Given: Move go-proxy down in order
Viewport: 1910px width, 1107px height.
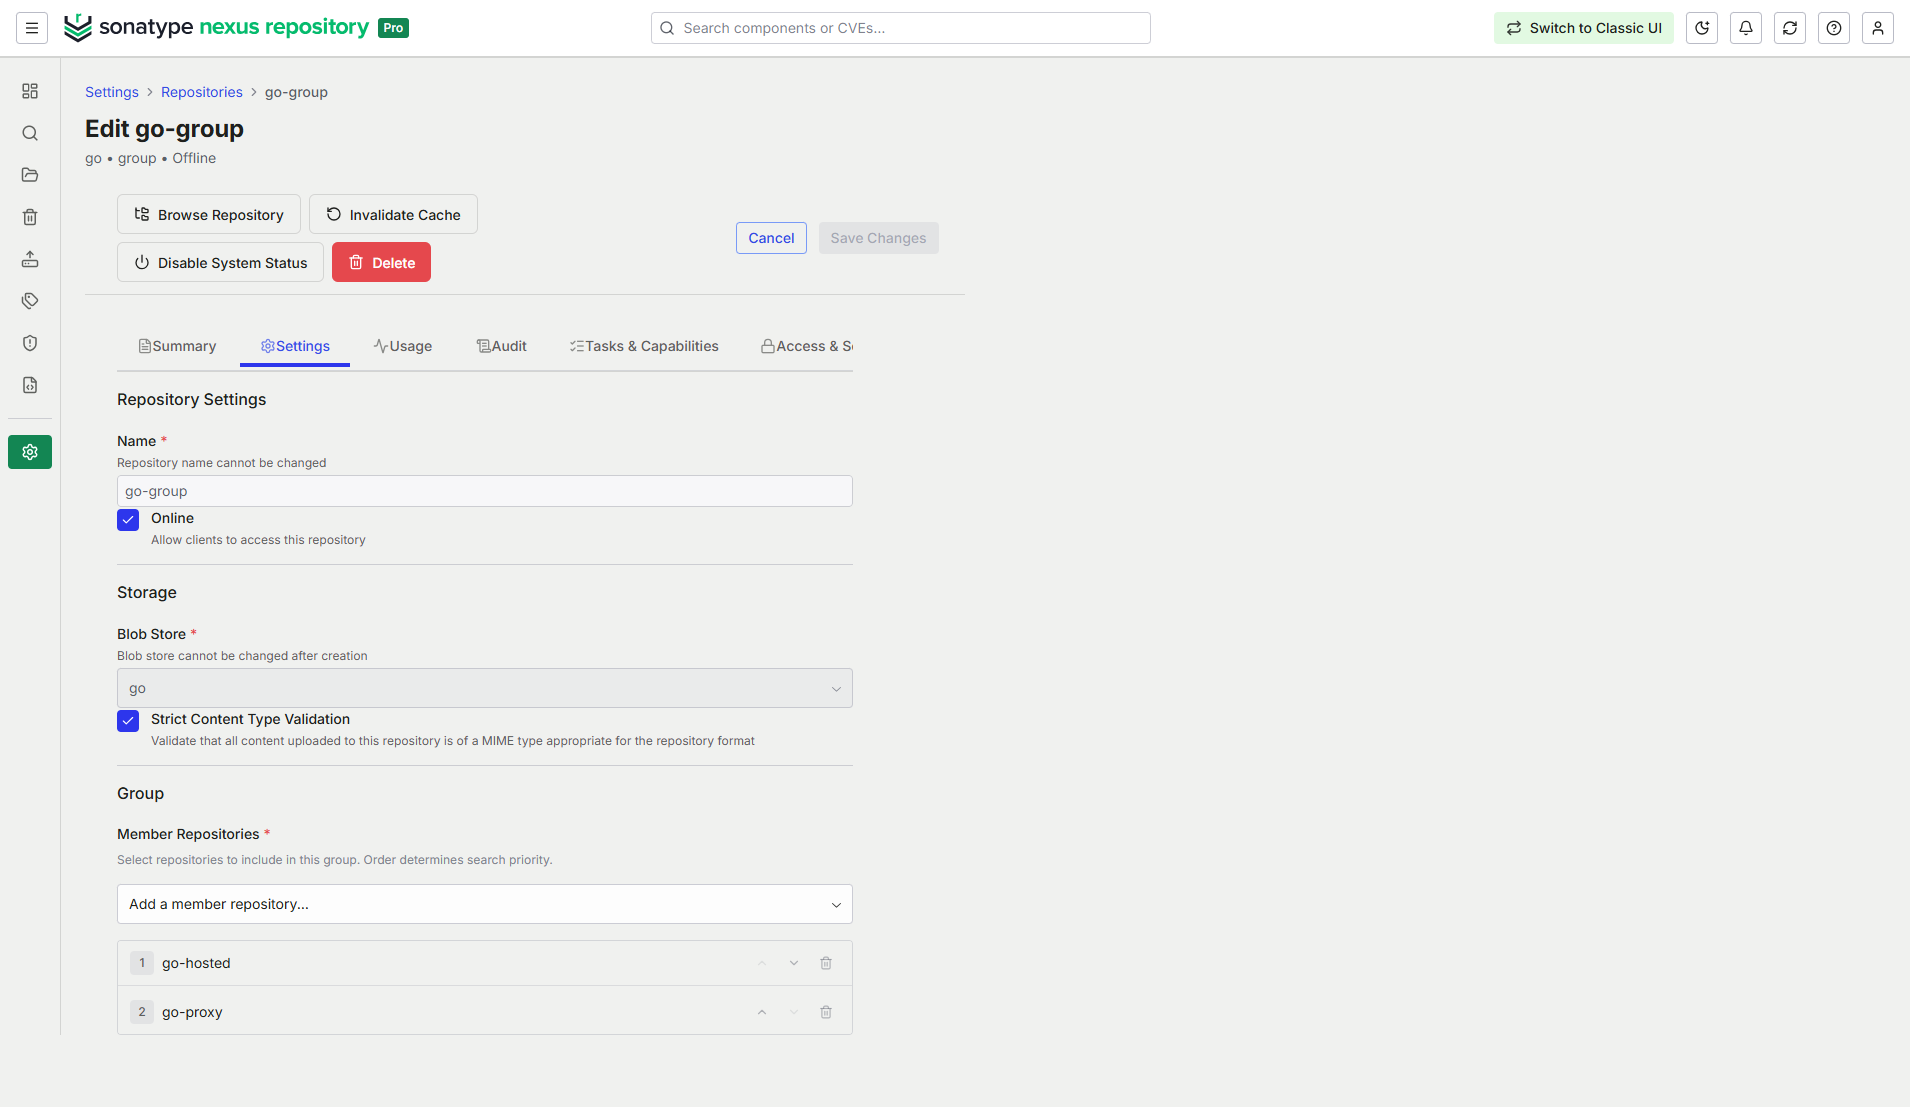Looking at the screenshot, I should point(794,1012).
